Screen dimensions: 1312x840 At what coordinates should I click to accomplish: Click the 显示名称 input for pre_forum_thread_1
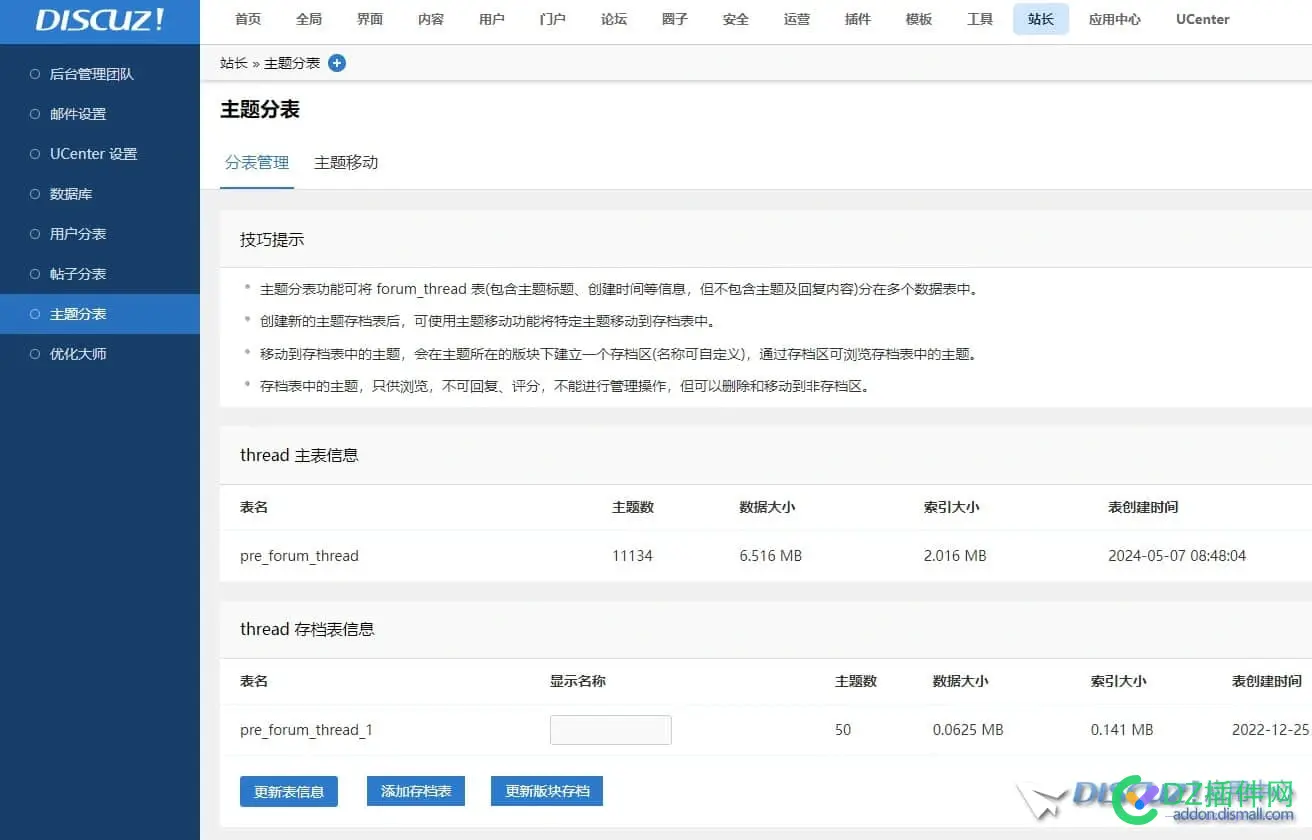coord(610,730)
